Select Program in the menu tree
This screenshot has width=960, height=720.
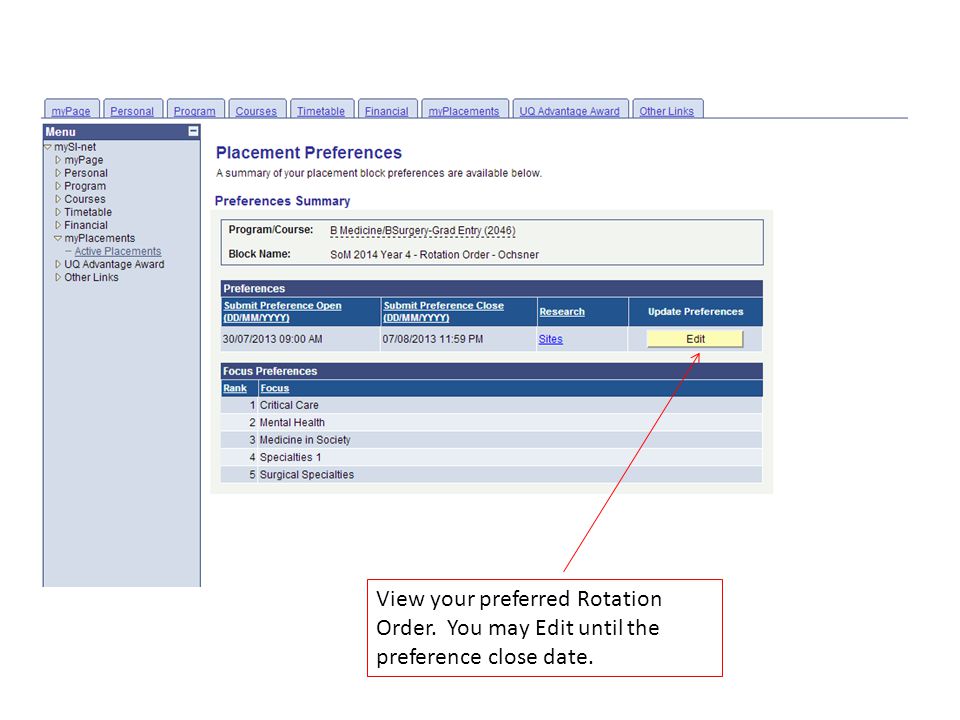[x=85, y=186]
